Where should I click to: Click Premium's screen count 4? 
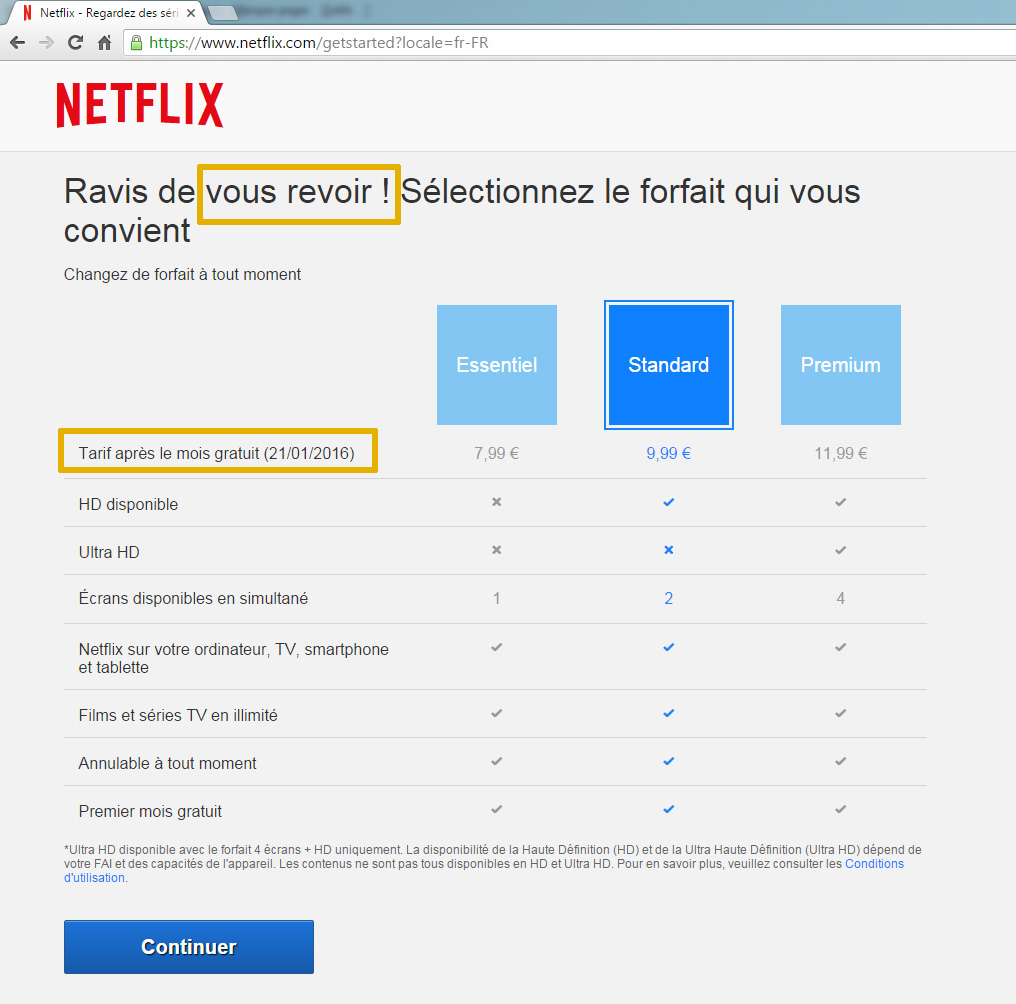coord(840,598)
